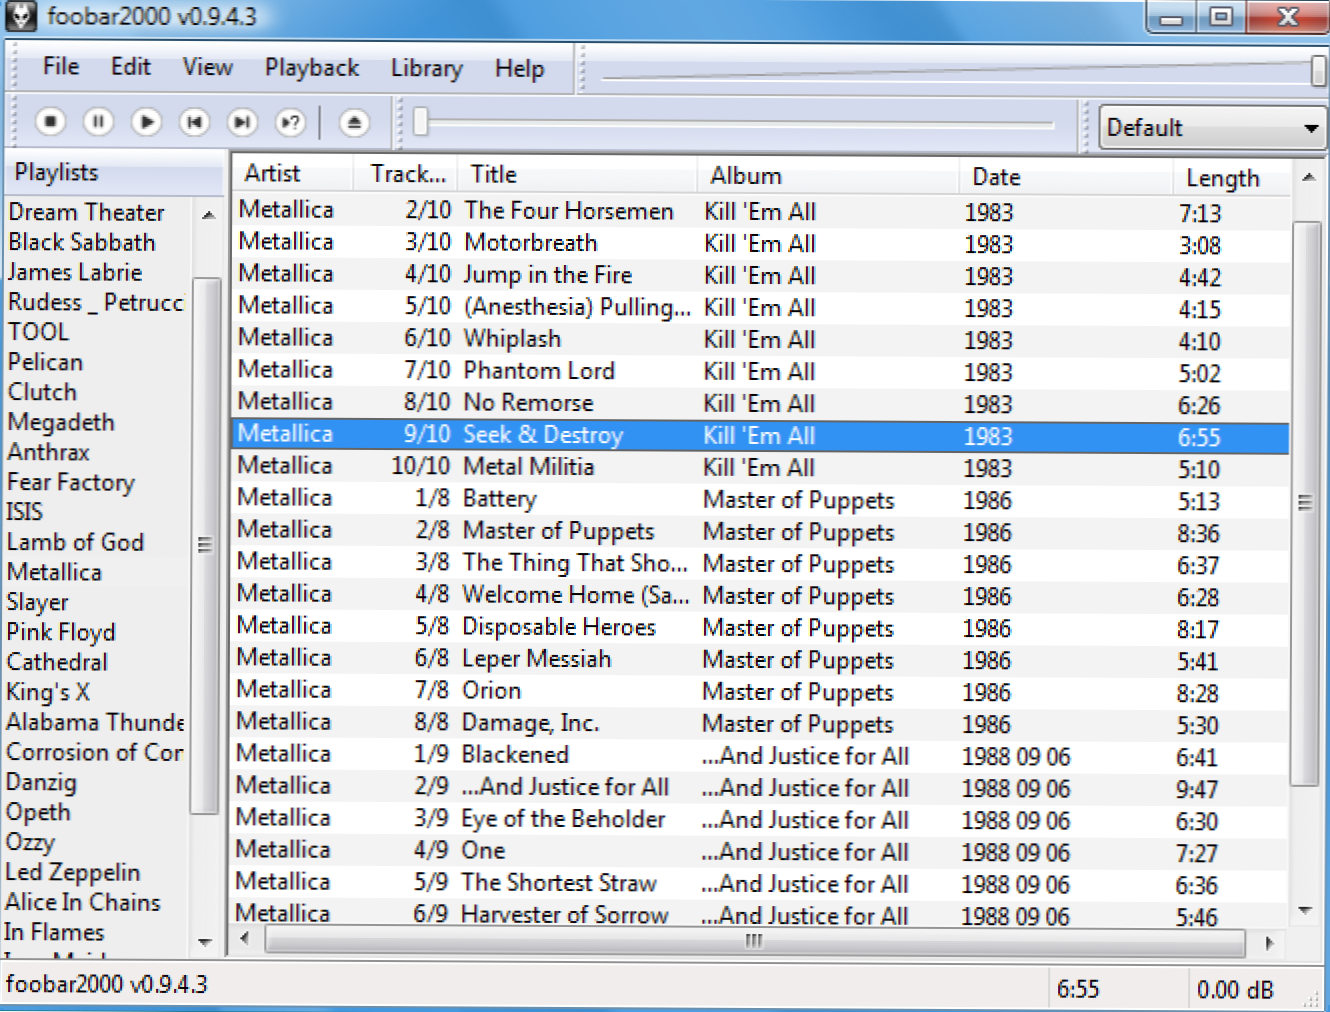Select the TOOL playlist
The width and height of the screenshot is (1330, 1012).
[x=39, y=332]
